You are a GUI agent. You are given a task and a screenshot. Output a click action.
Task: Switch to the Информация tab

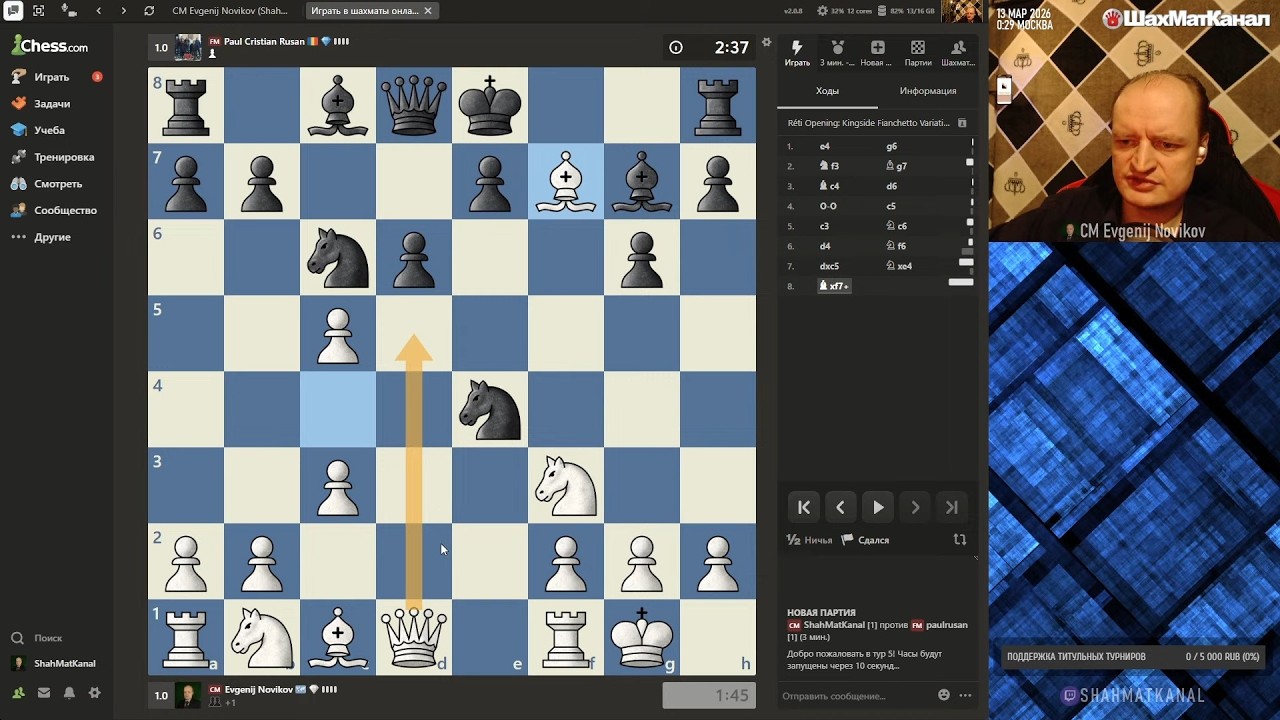928,91
